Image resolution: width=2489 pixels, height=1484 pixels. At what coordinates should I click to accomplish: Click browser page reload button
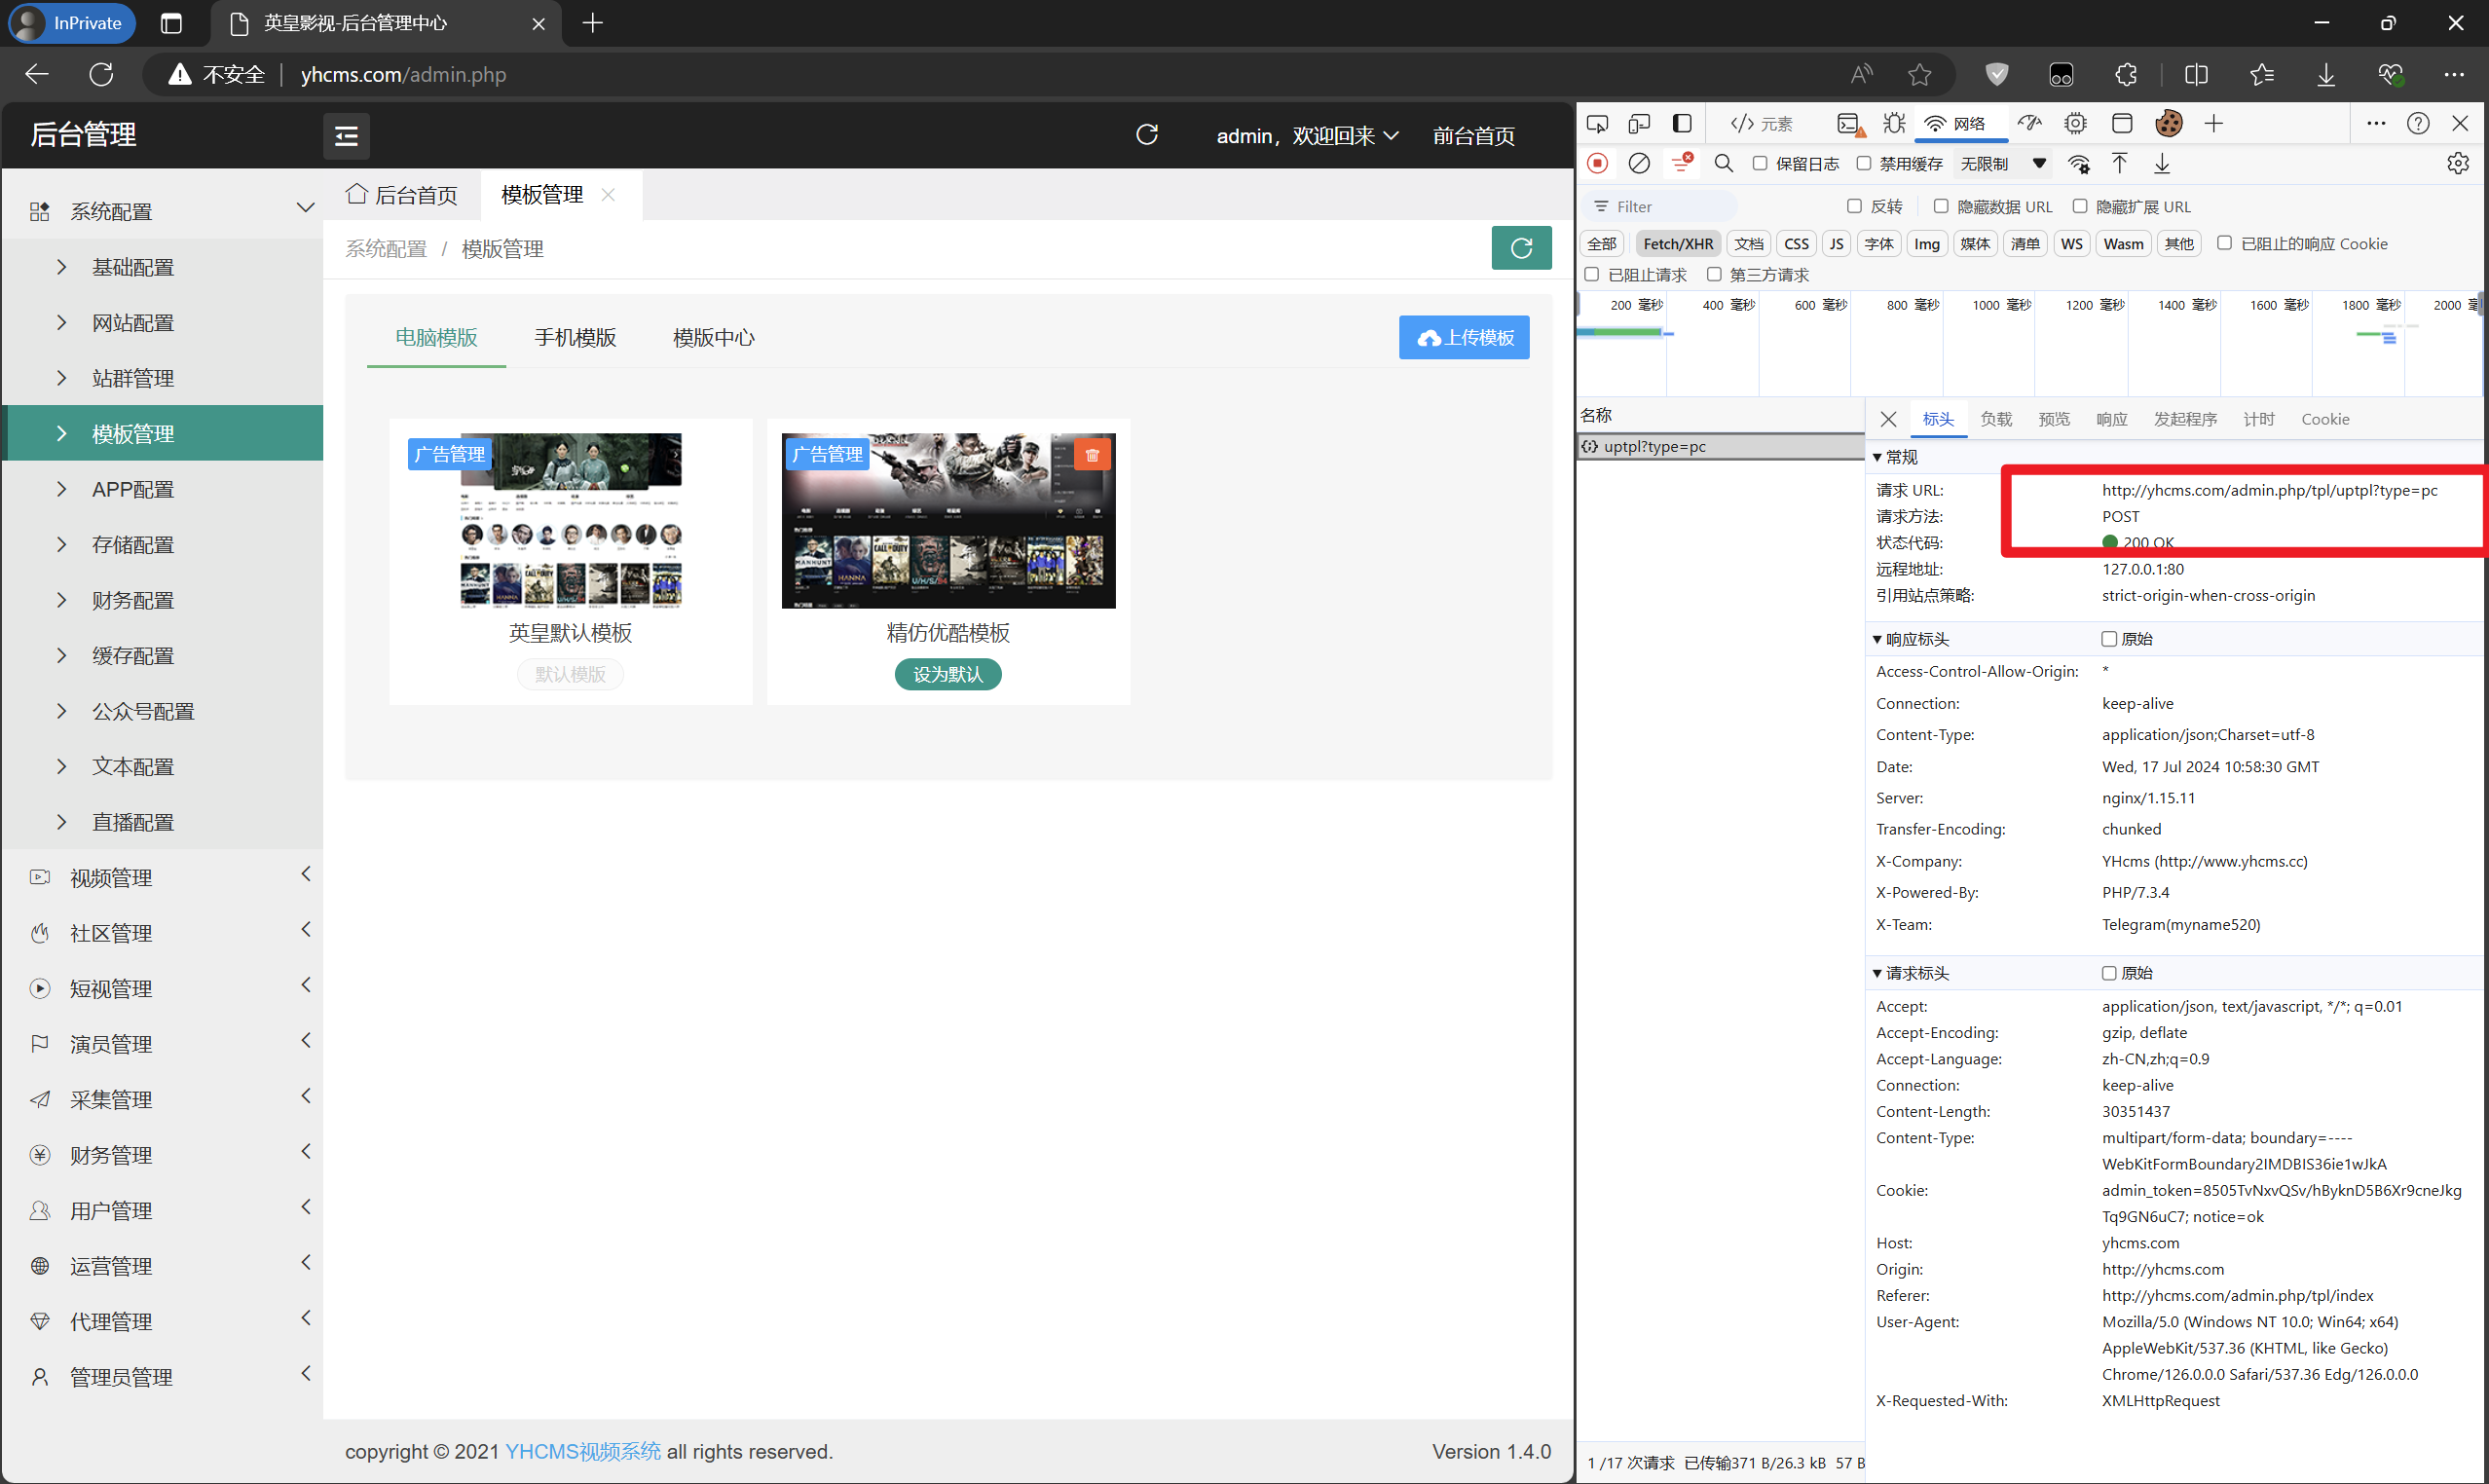(101, 74)
